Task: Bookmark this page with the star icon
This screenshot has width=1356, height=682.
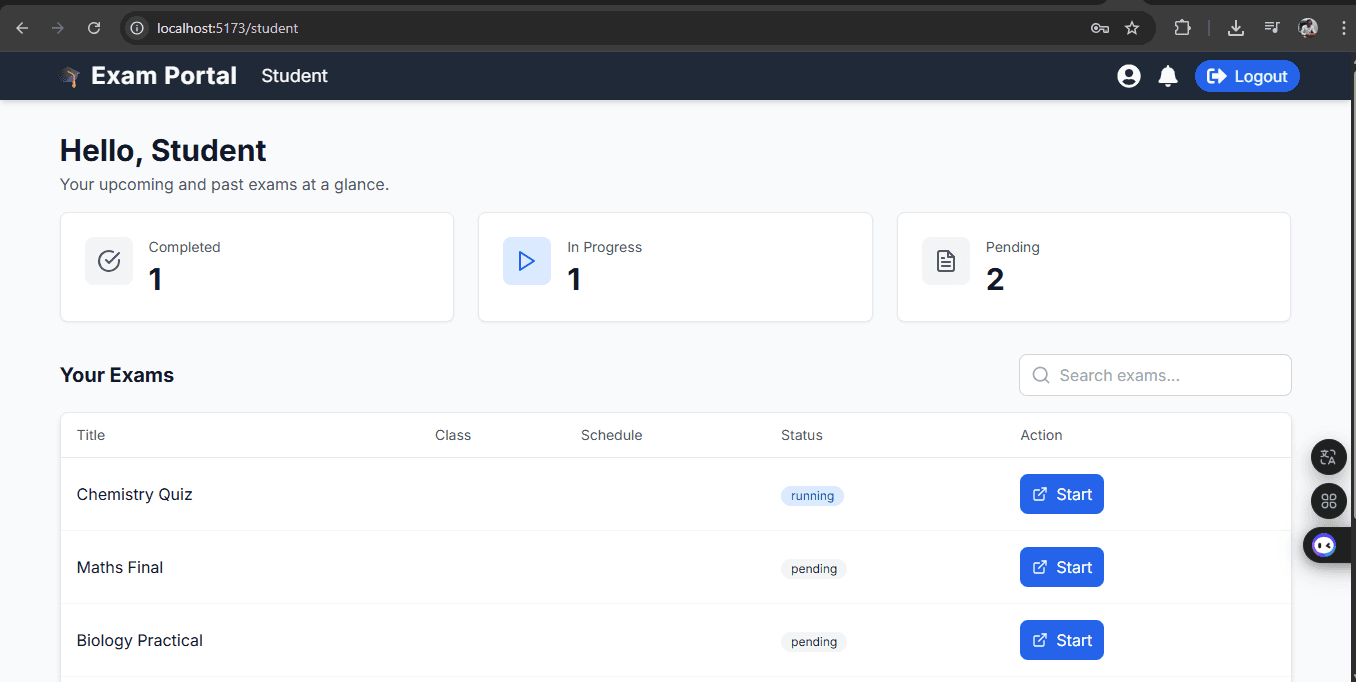Action: (1132, 28)
